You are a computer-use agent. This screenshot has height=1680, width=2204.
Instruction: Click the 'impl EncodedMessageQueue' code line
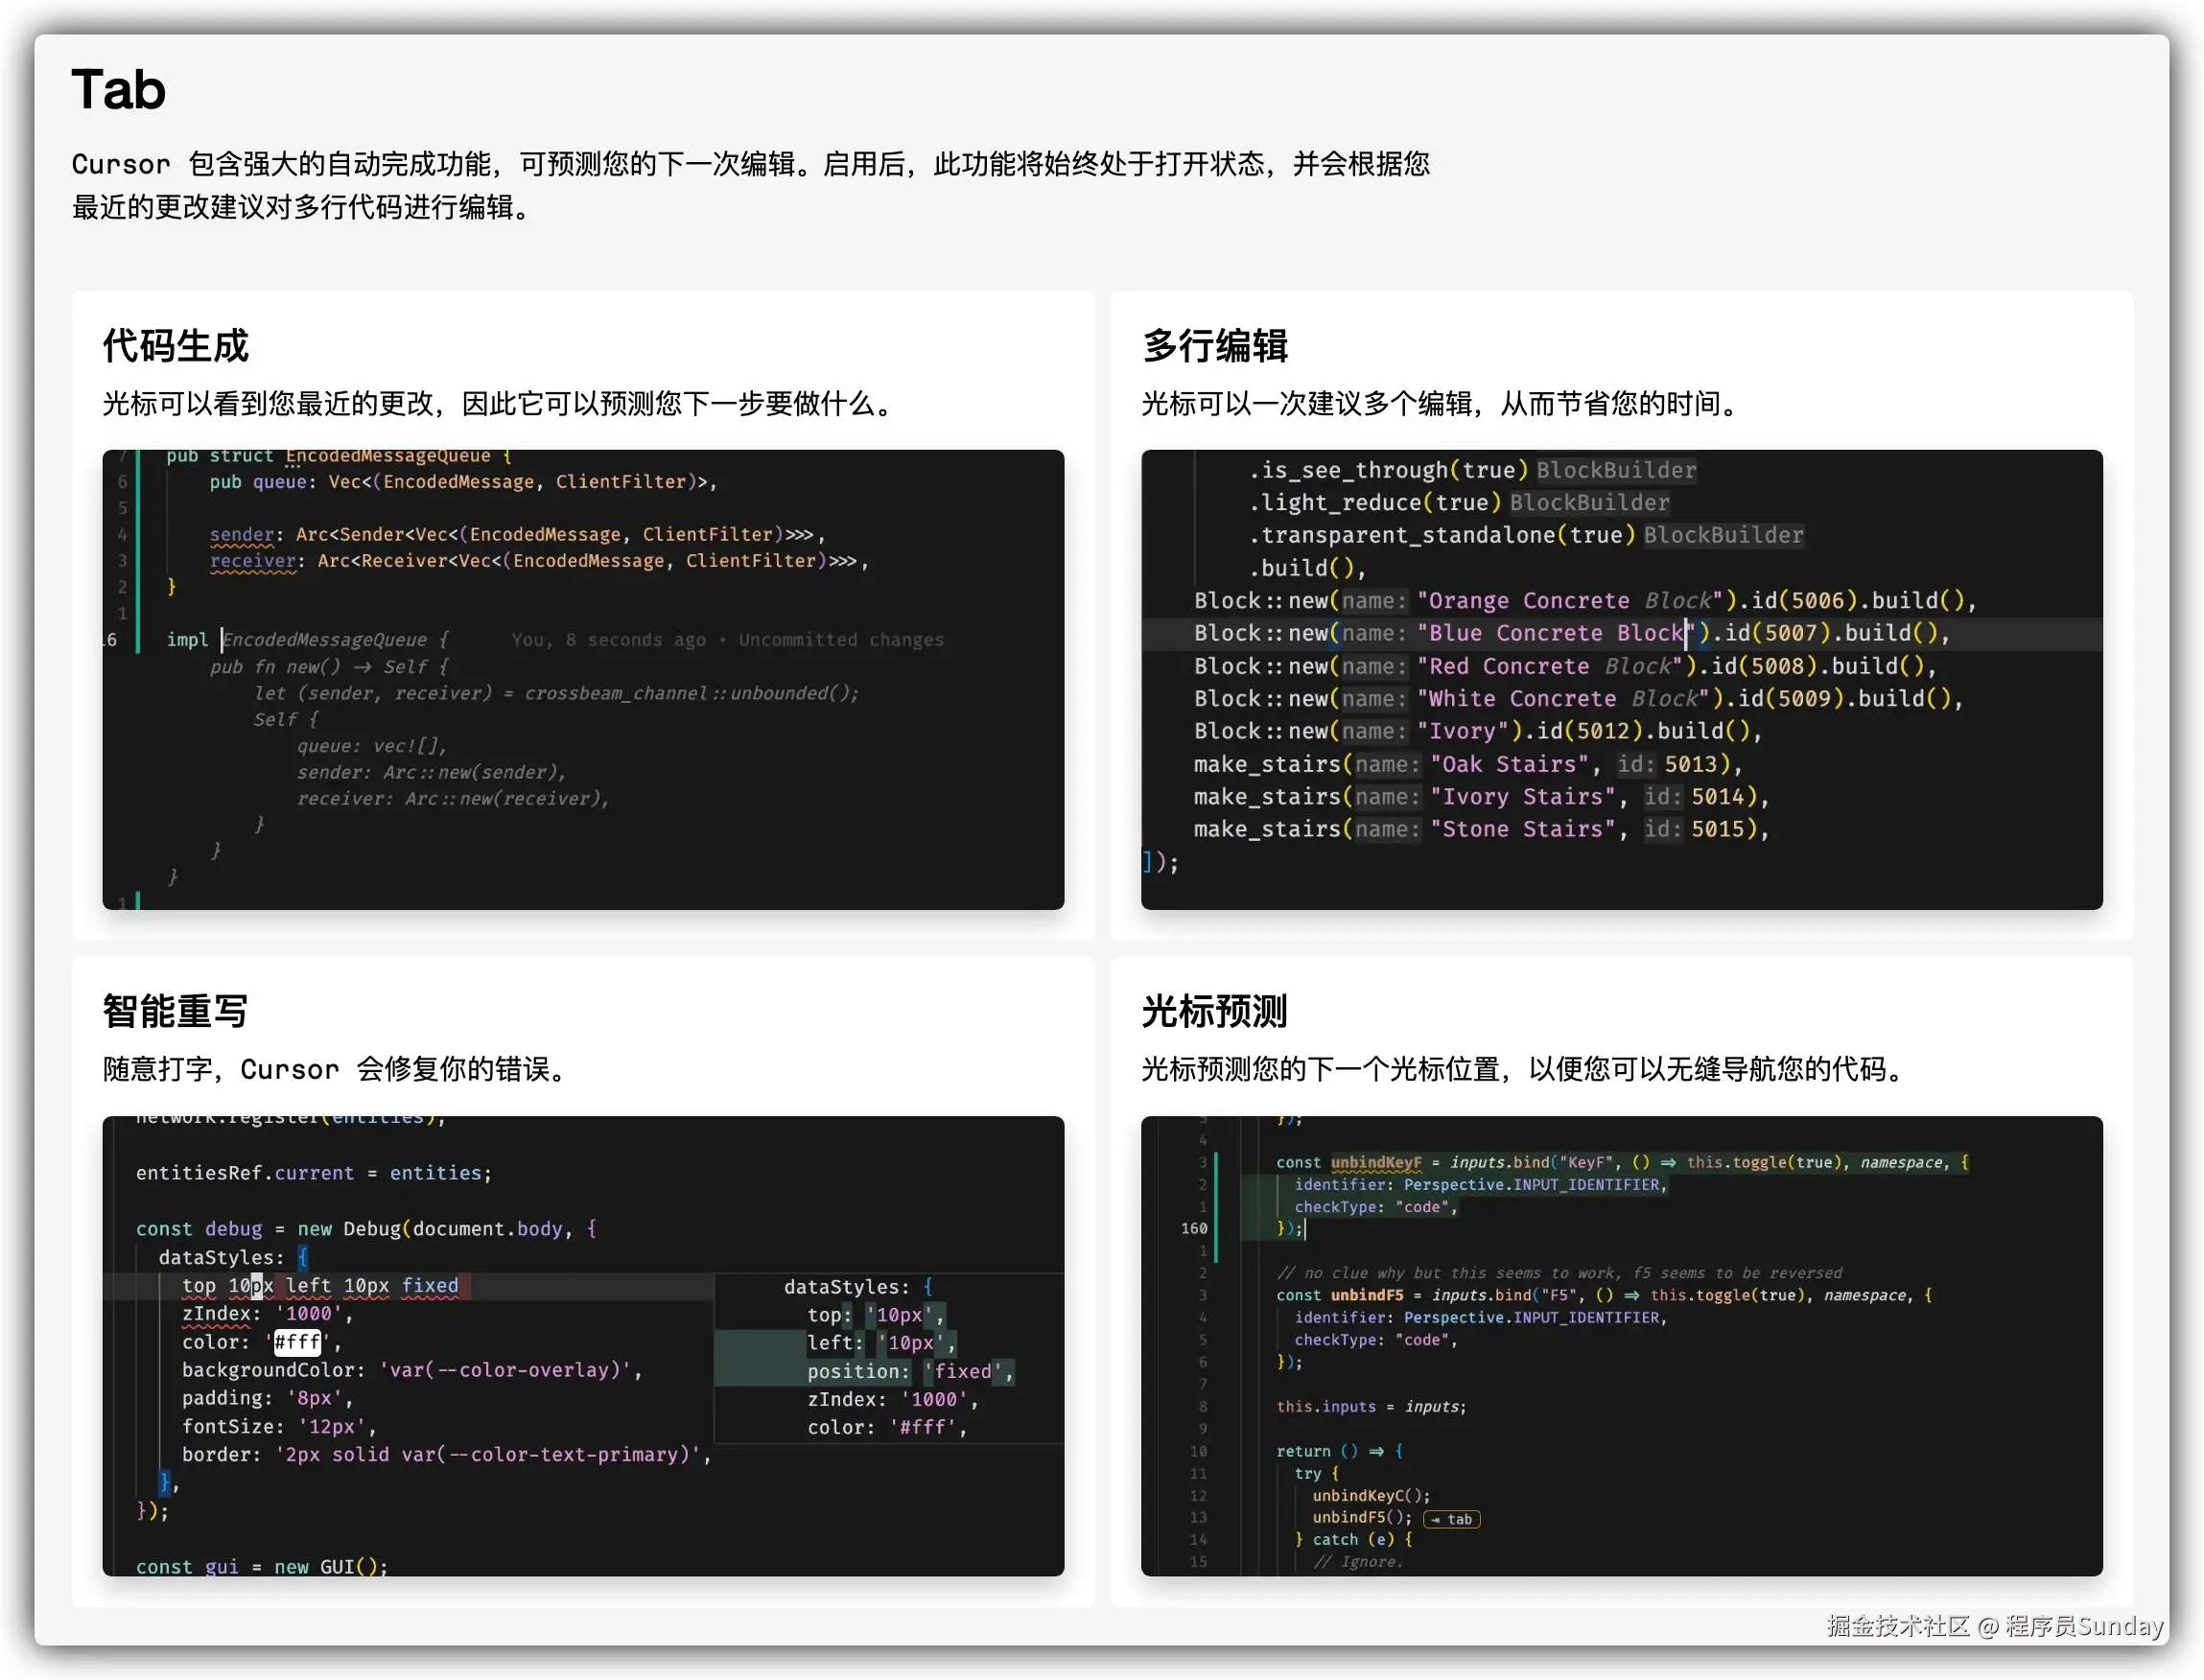coord(308,640)
